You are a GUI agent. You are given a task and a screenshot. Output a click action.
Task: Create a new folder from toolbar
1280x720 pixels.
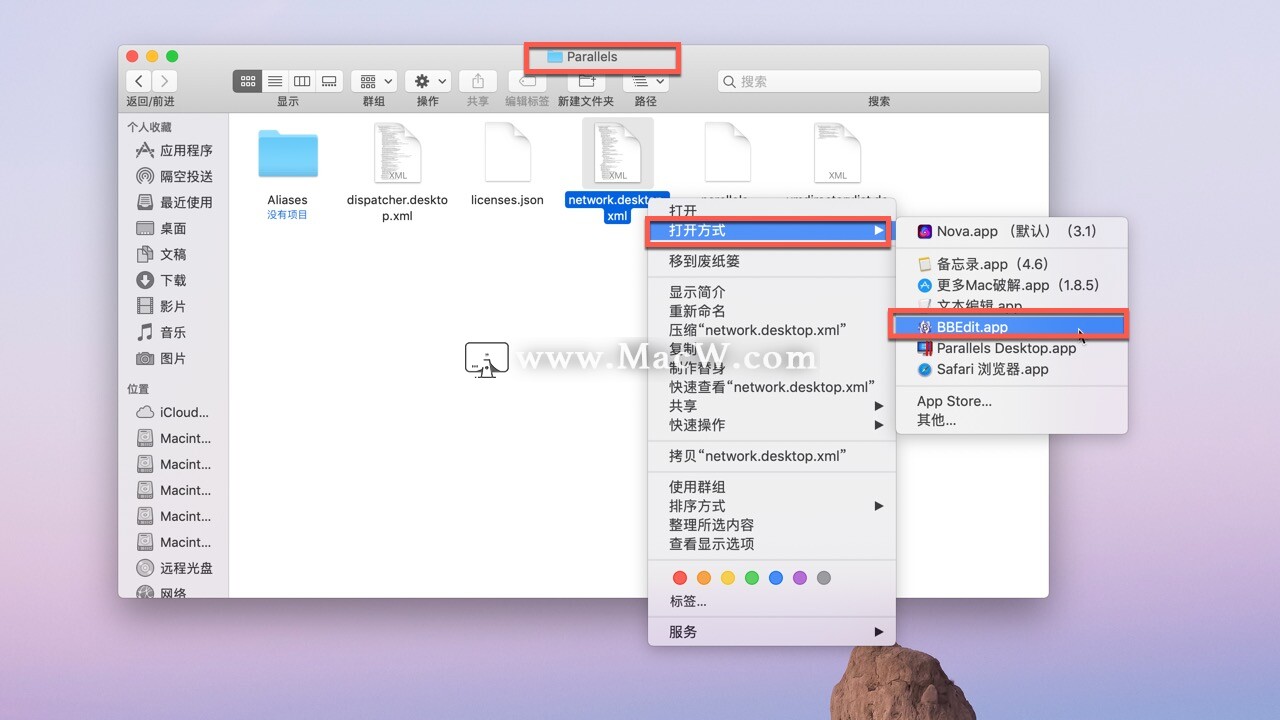click(586, 81)
